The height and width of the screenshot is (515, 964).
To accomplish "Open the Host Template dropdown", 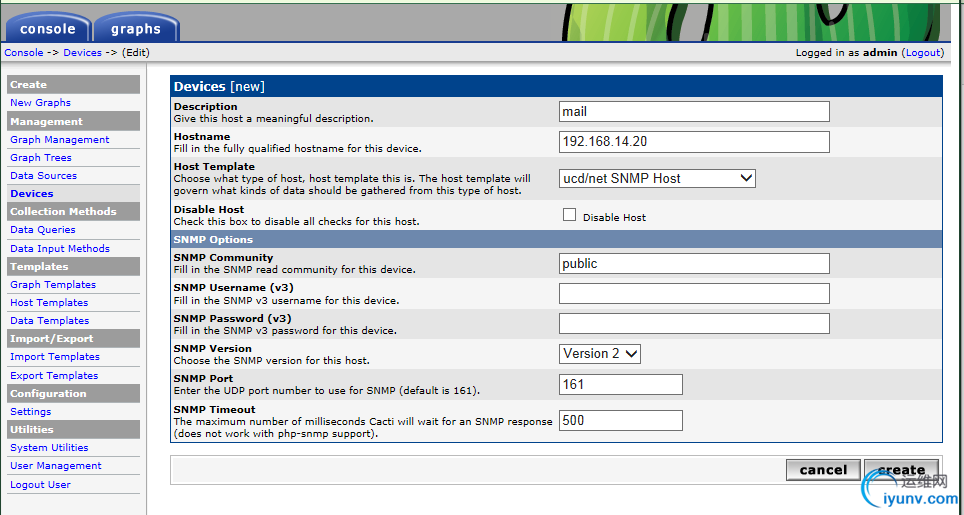I will (x=657, y=178).
